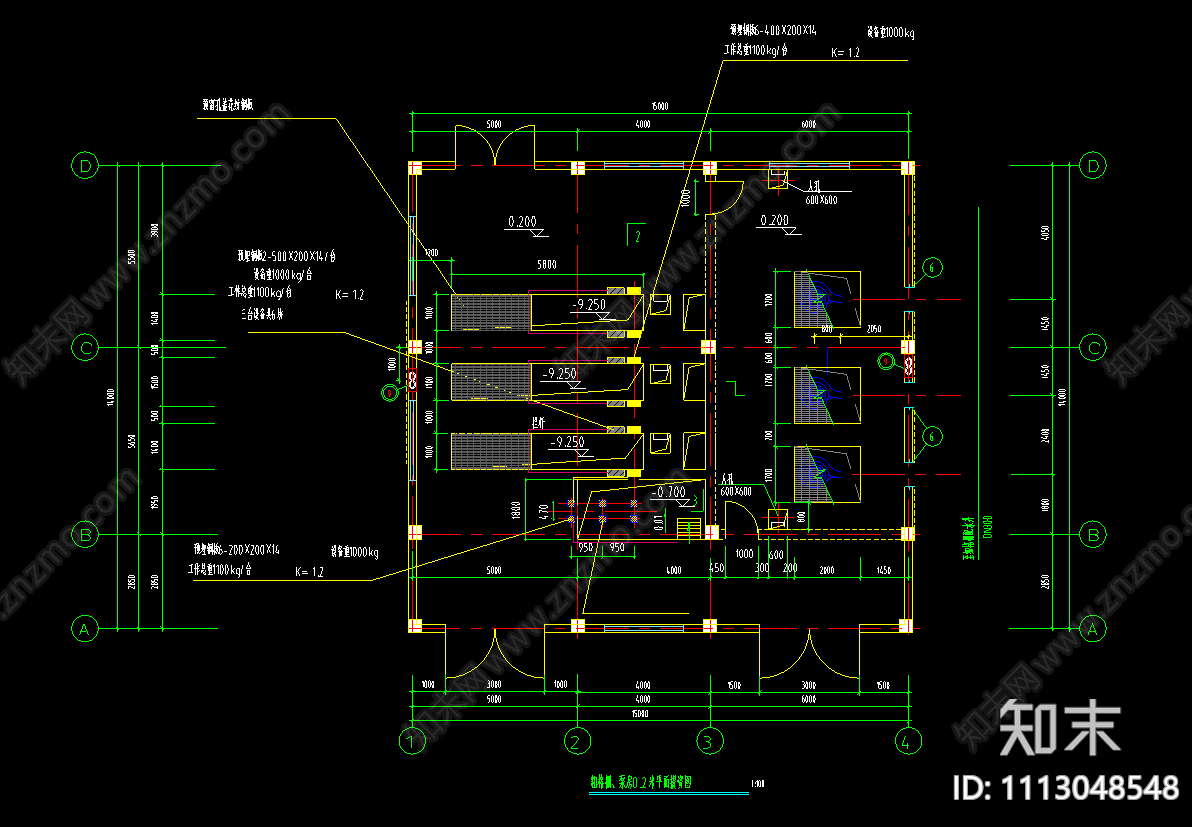The height and width of the screenshot is (827, 1192).
Task: Select bottom grid axis bubble 4
Action: pos(906,741)
